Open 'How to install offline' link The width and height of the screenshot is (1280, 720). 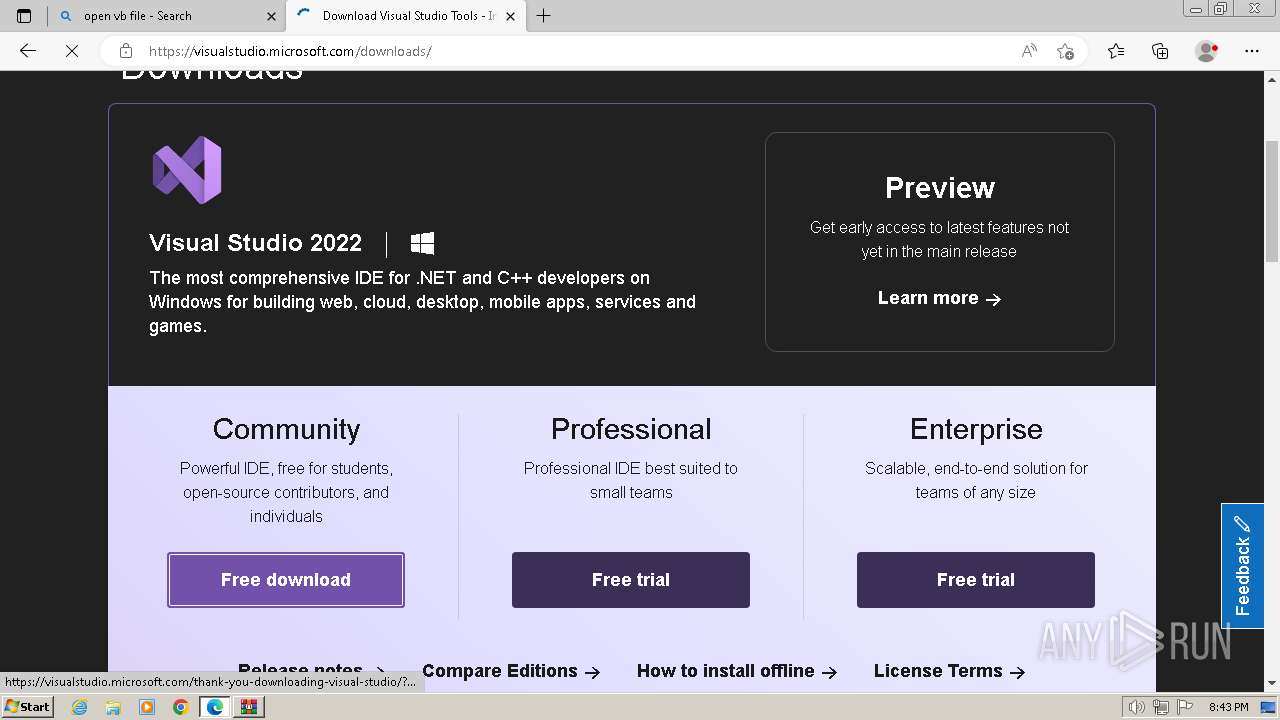click(737, 671)
